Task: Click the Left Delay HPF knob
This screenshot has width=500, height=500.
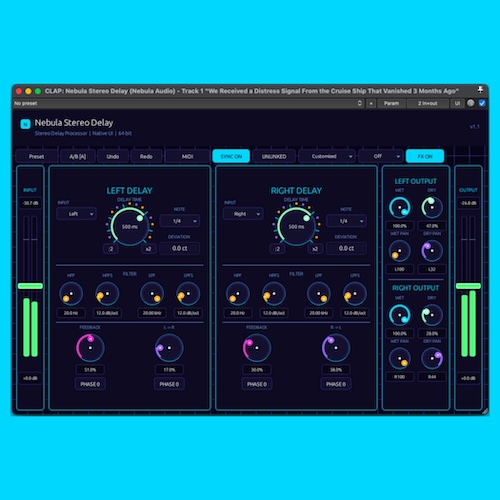Action: tap(71, 294)
